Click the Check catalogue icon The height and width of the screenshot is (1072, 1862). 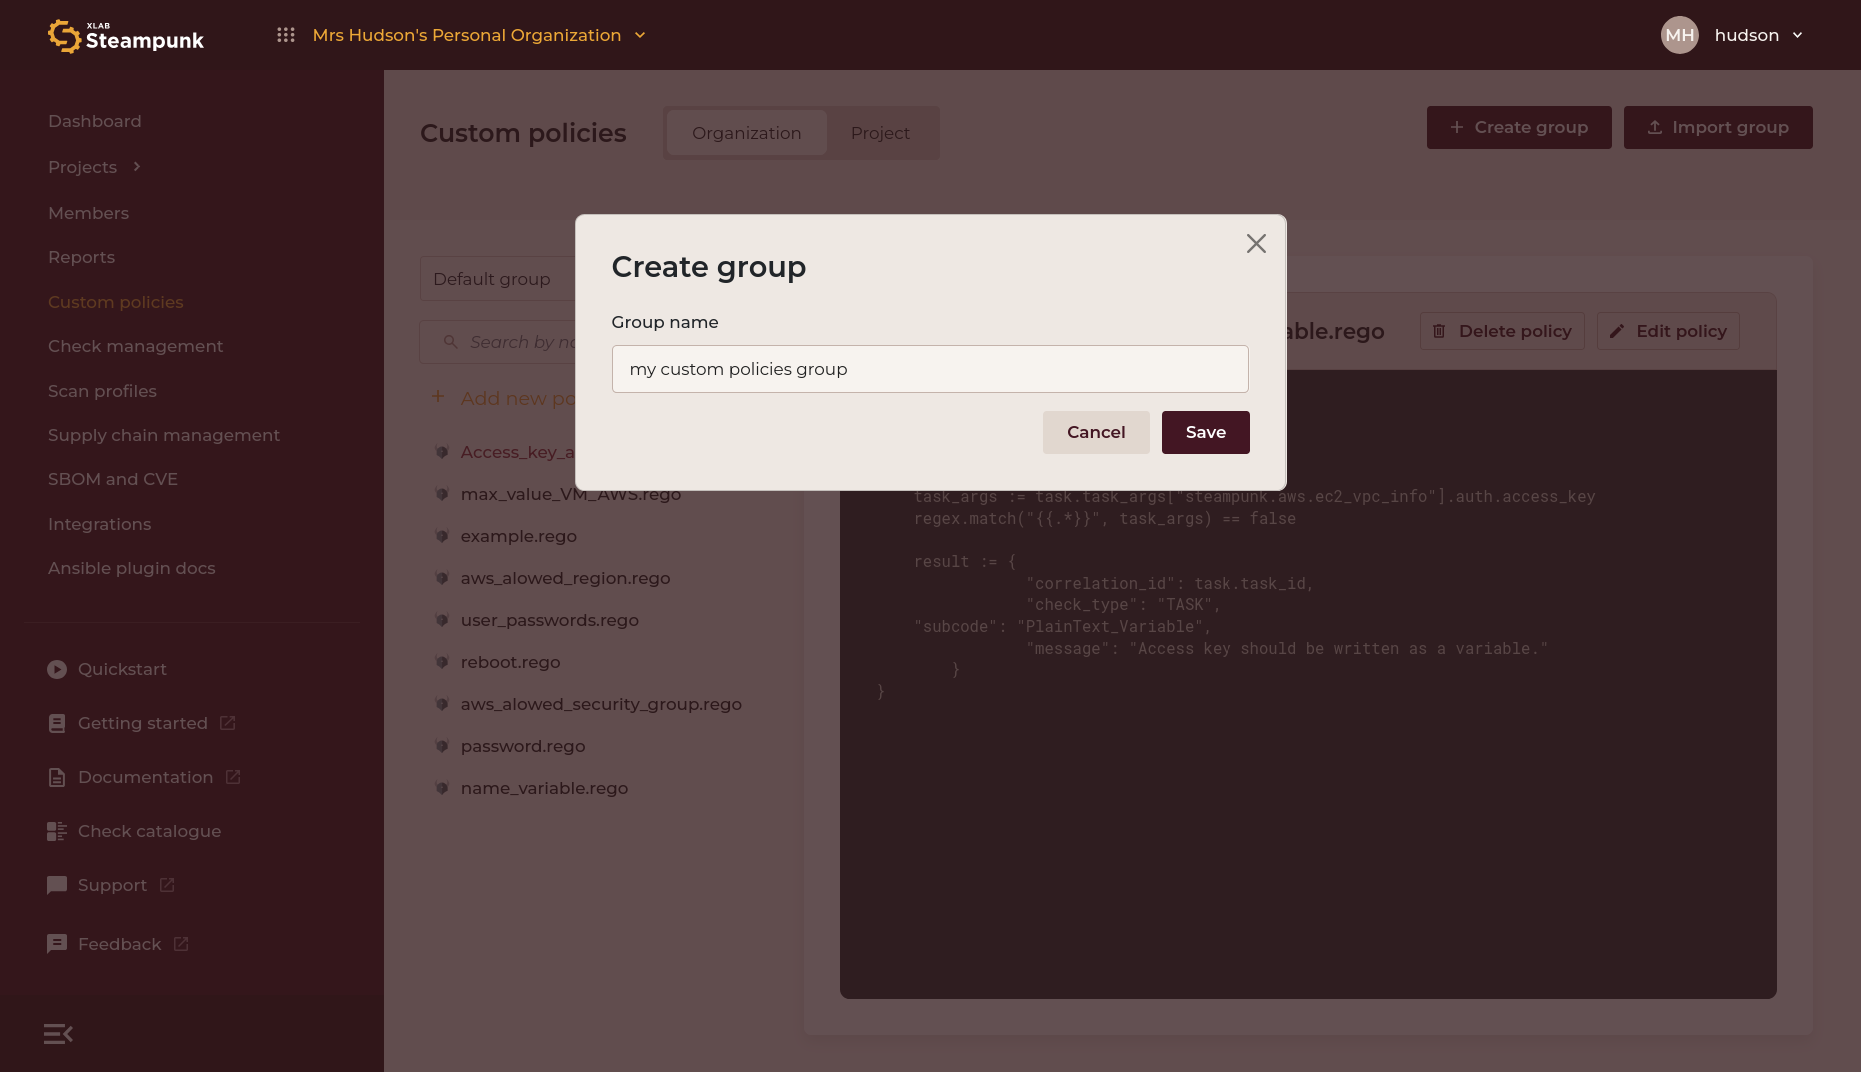(x=57, y=831)
